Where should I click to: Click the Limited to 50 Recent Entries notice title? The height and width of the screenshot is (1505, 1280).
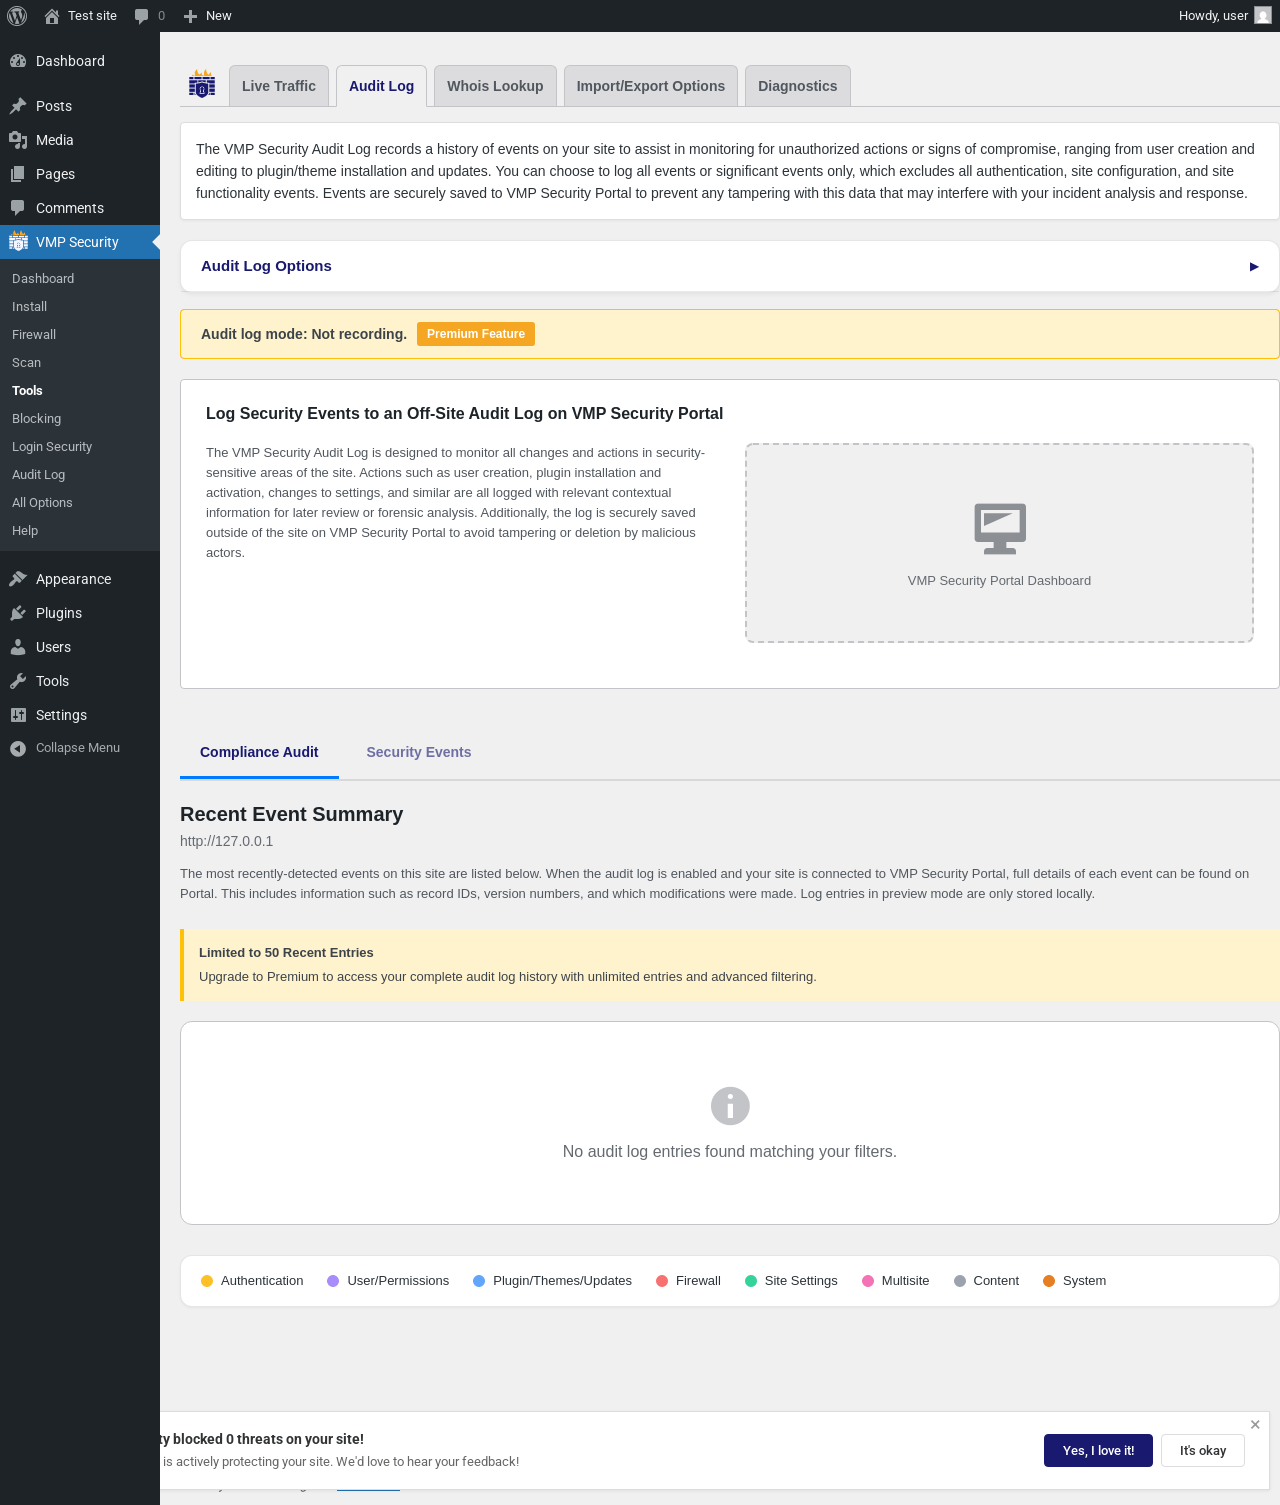pyautogui.click(x=286, y=953)
